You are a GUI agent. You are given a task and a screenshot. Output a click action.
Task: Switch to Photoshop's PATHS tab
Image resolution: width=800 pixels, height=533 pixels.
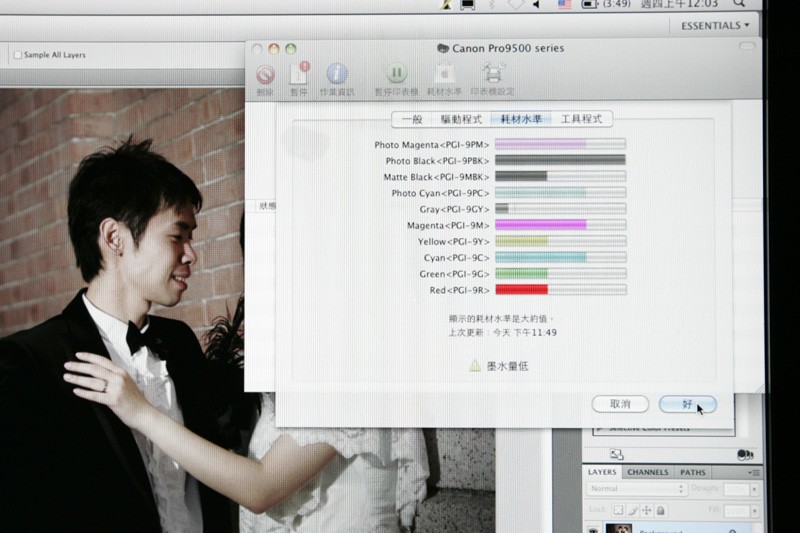coord(692,472)
